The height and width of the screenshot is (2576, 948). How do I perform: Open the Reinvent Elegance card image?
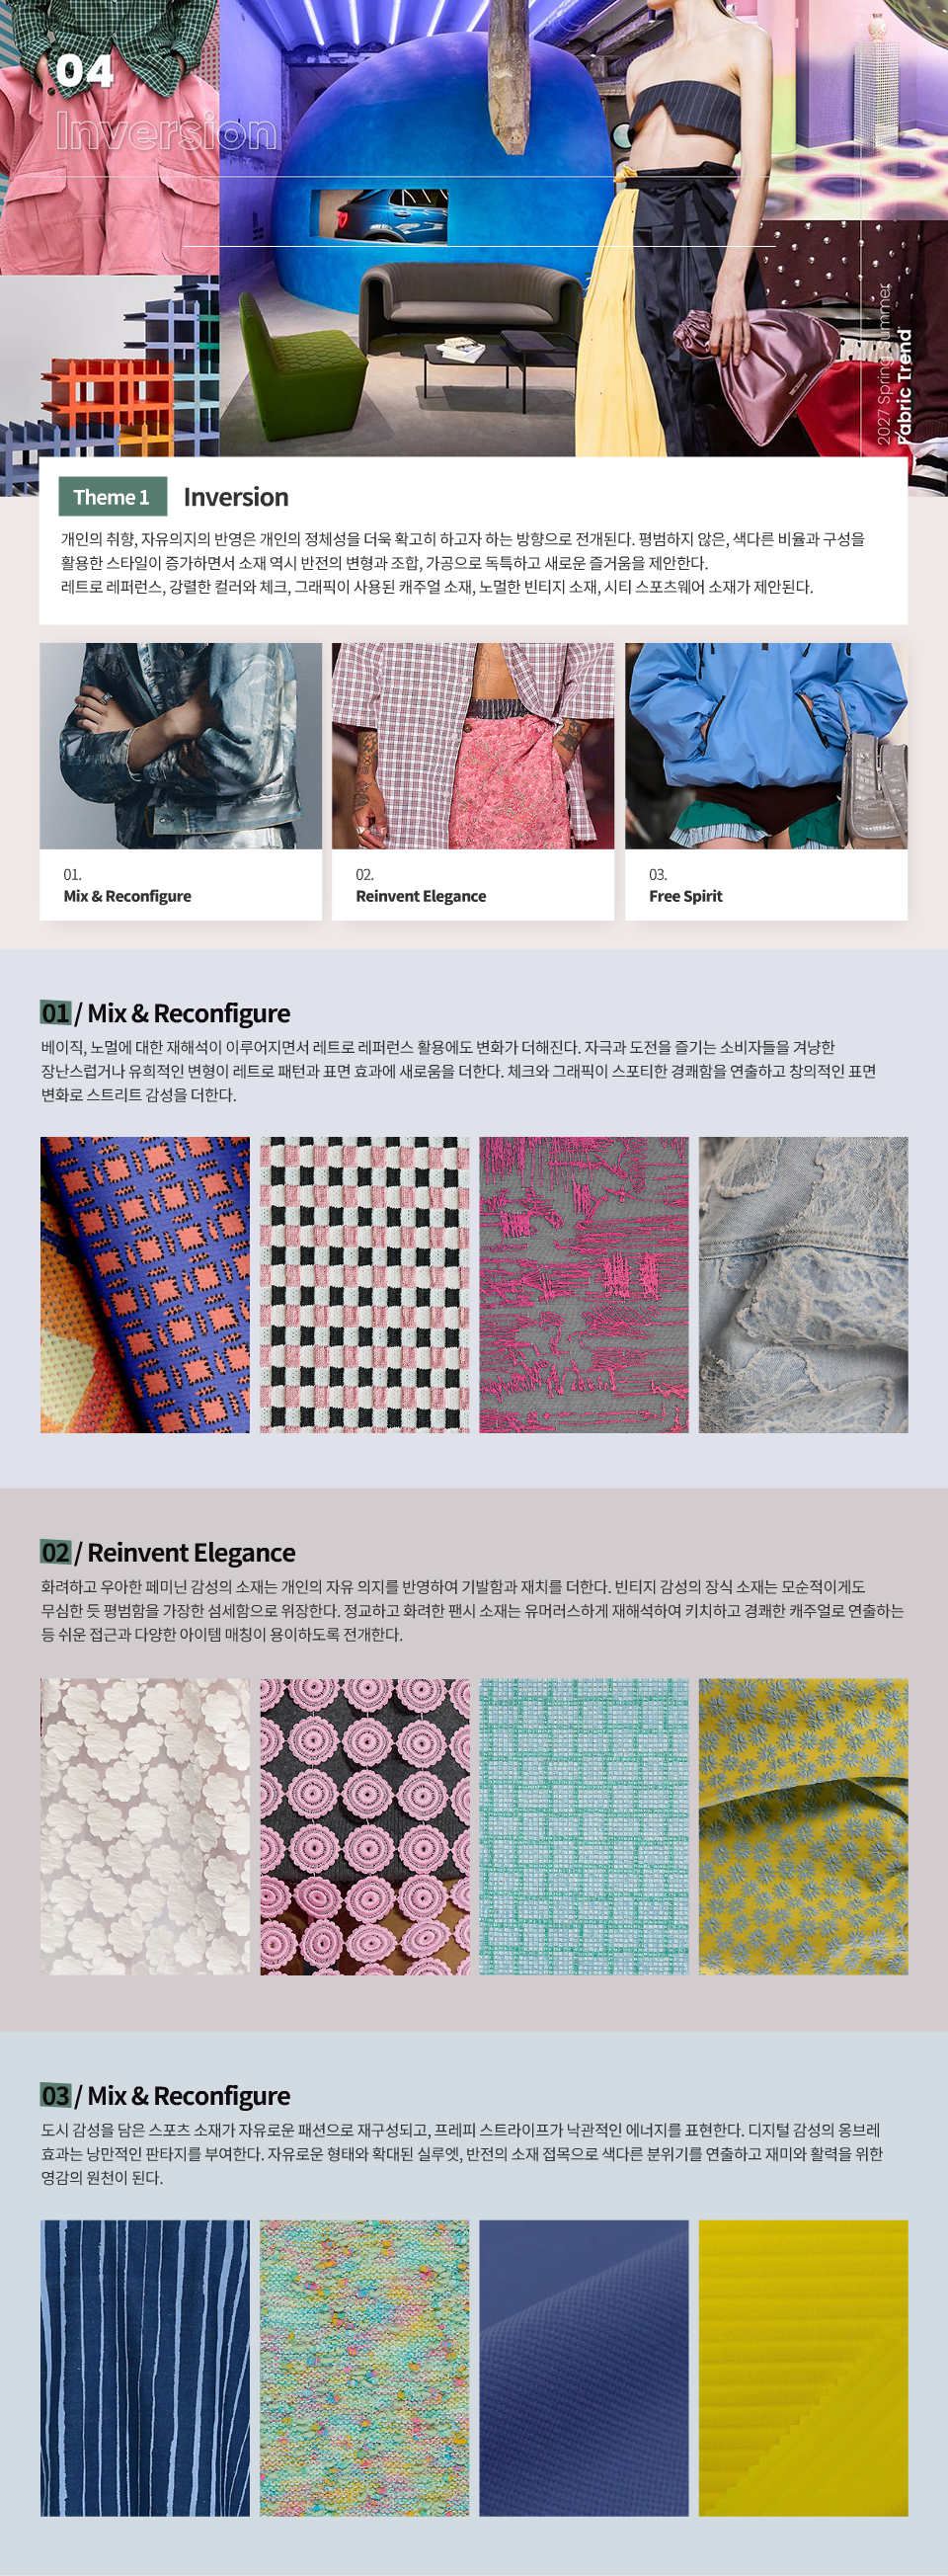pyautogui.click(x=473, y=746)
